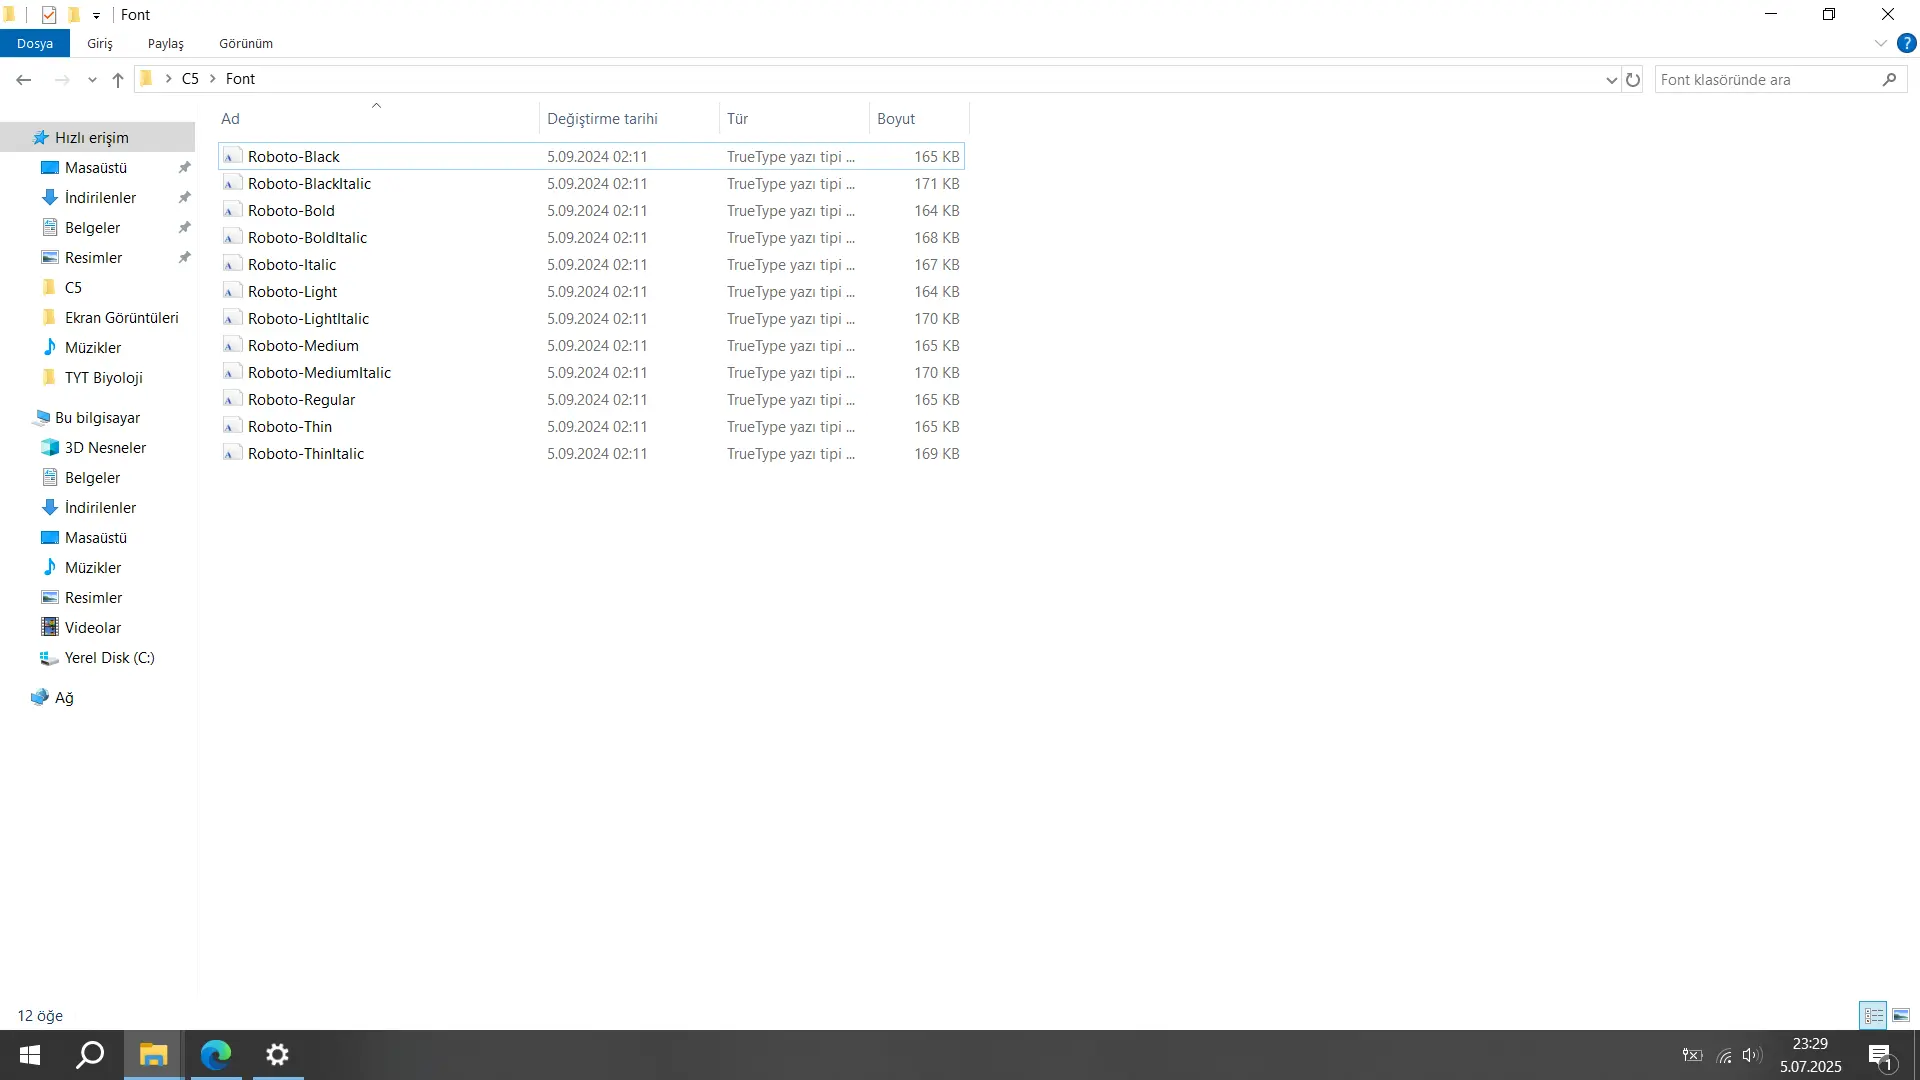Click the Roboto-Bold font file icon
1920x1080 pixels.
[232, 211]
